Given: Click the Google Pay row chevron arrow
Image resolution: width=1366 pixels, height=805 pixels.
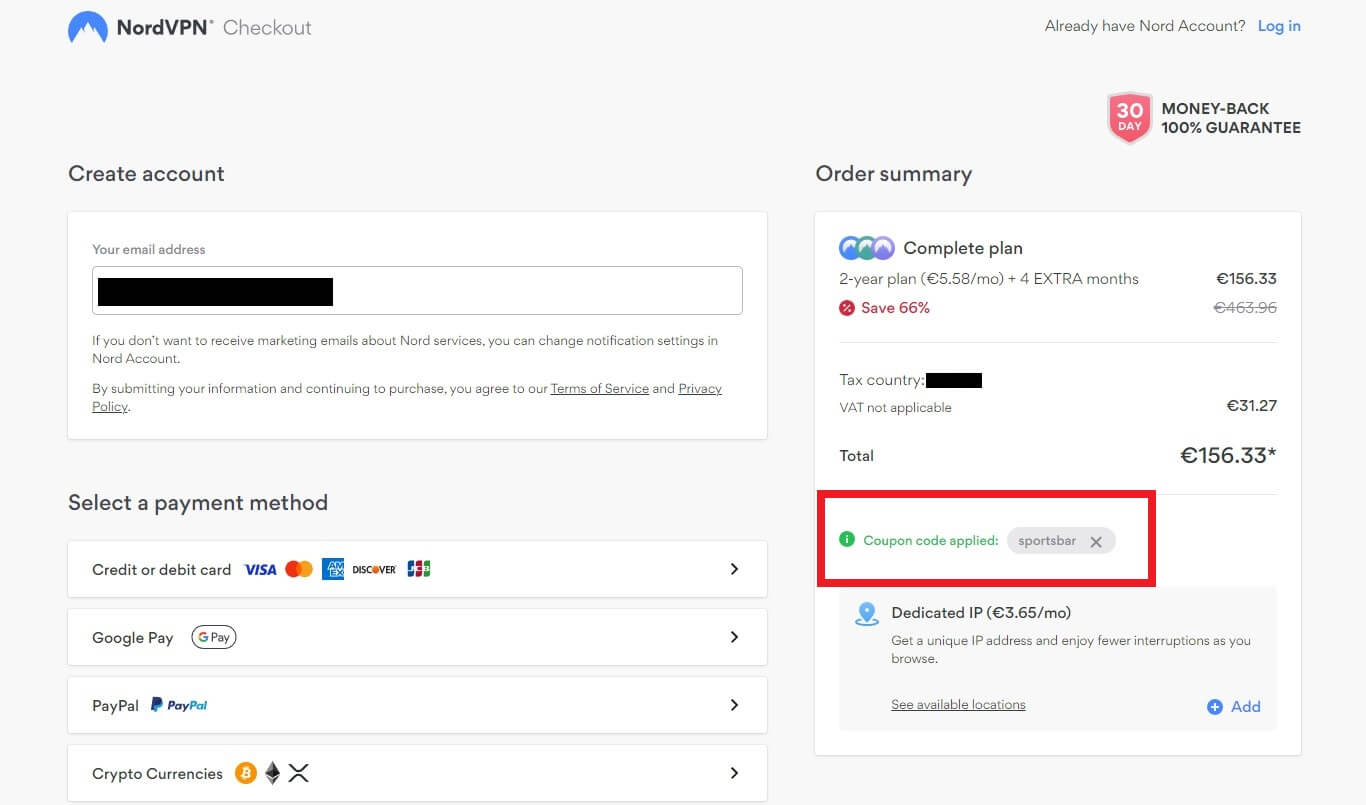Looking at the screenshot, I should pos(734,637).
